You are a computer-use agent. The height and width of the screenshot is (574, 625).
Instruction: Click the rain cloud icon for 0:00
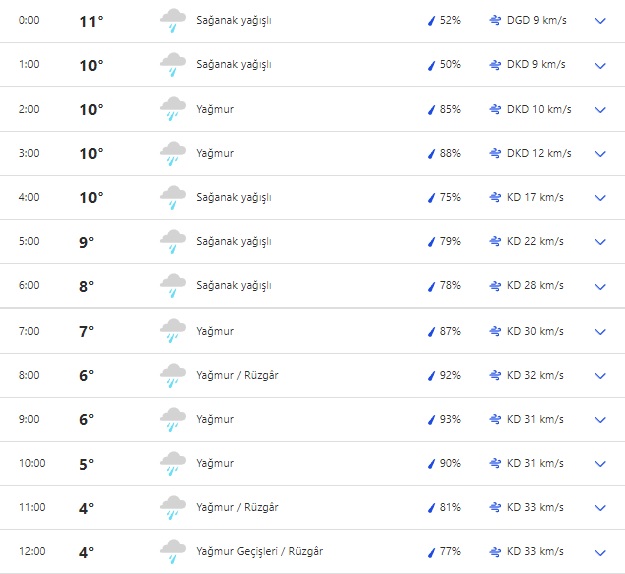(173, 21)
